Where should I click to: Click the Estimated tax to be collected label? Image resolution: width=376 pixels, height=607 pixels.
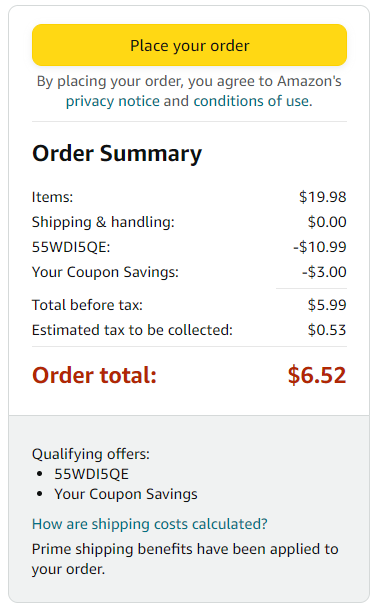pos(132,330)
